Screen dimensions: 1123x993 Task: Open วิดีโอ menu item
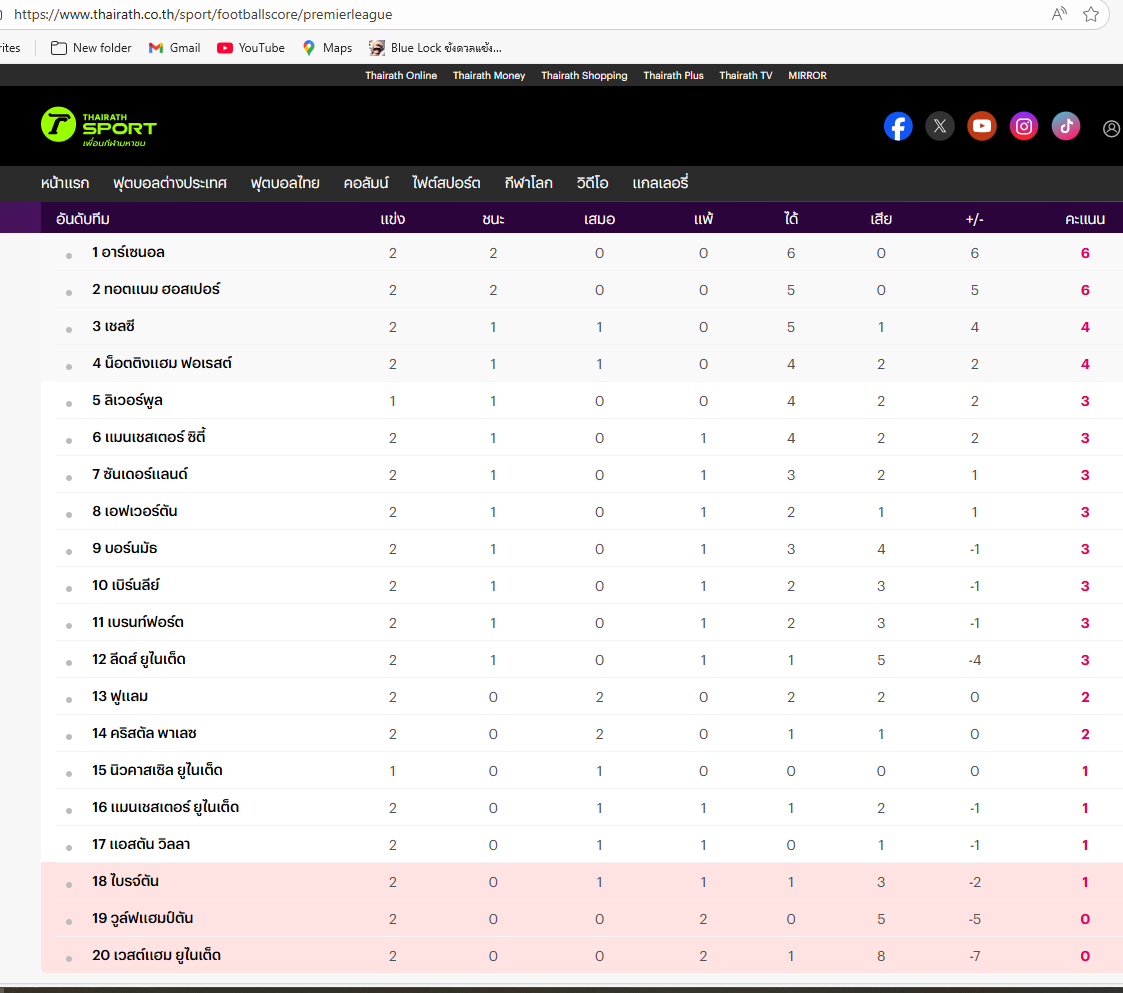click(x=592, y=183)
